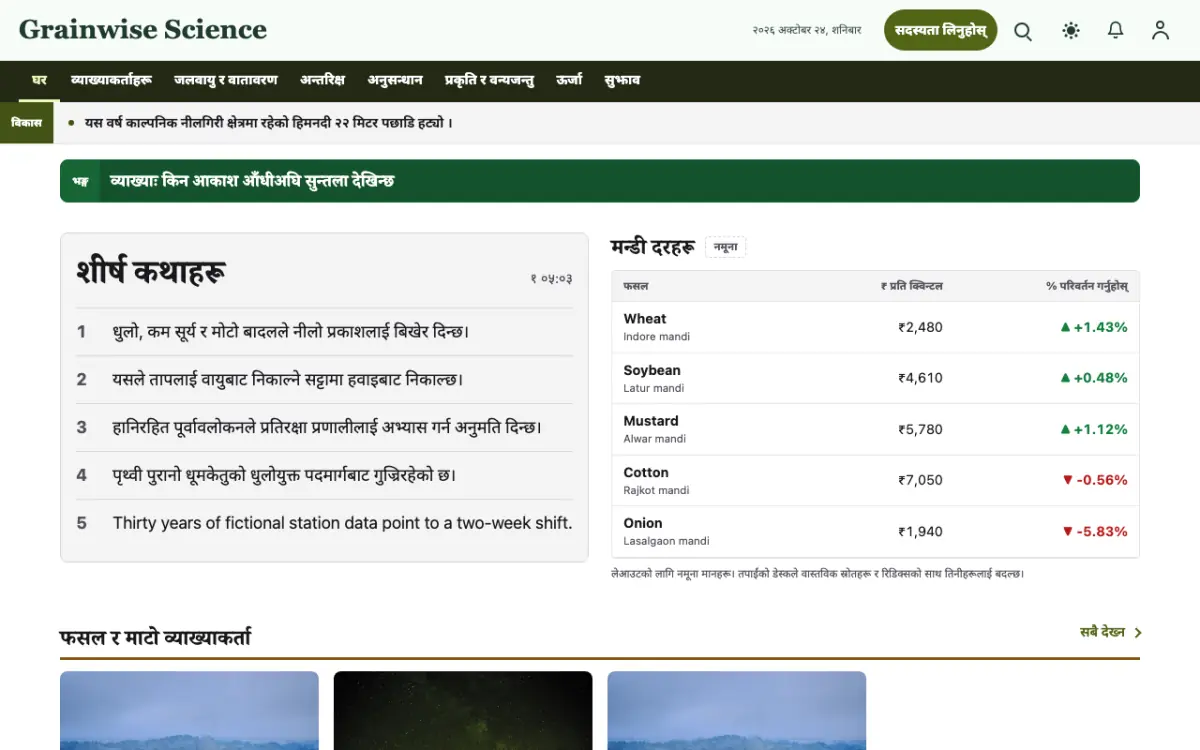
Task: Click the ₹5,780 Mustard price
Action: pyautogui.click(x=920, y=429)
